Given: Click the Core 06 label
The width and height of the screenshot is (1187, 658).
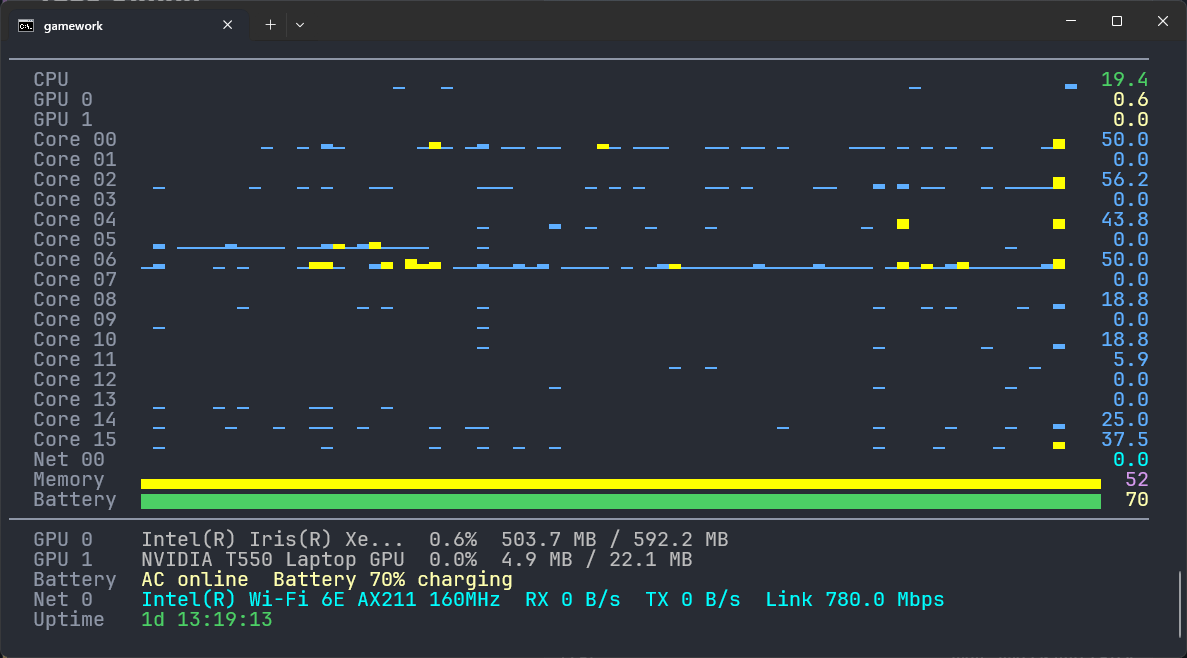Looking at the screenshot, I should click(75, 260).
